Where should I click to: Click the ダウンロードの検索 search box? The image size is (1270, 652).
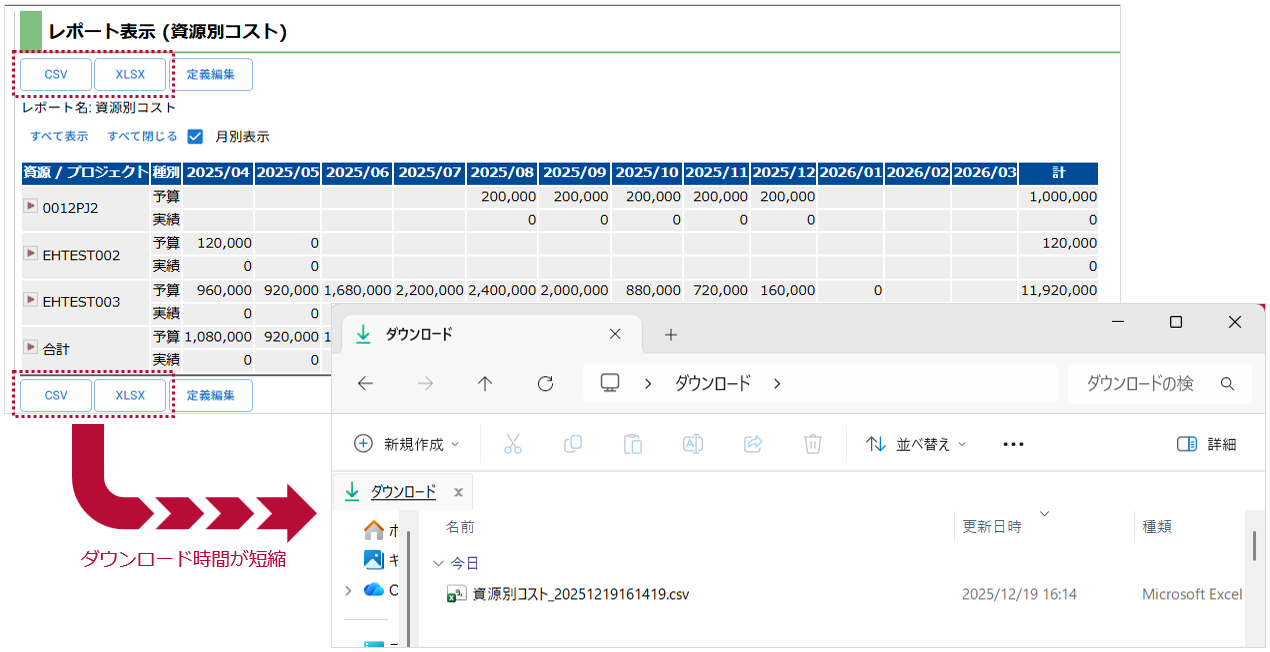pos(1150,383)
